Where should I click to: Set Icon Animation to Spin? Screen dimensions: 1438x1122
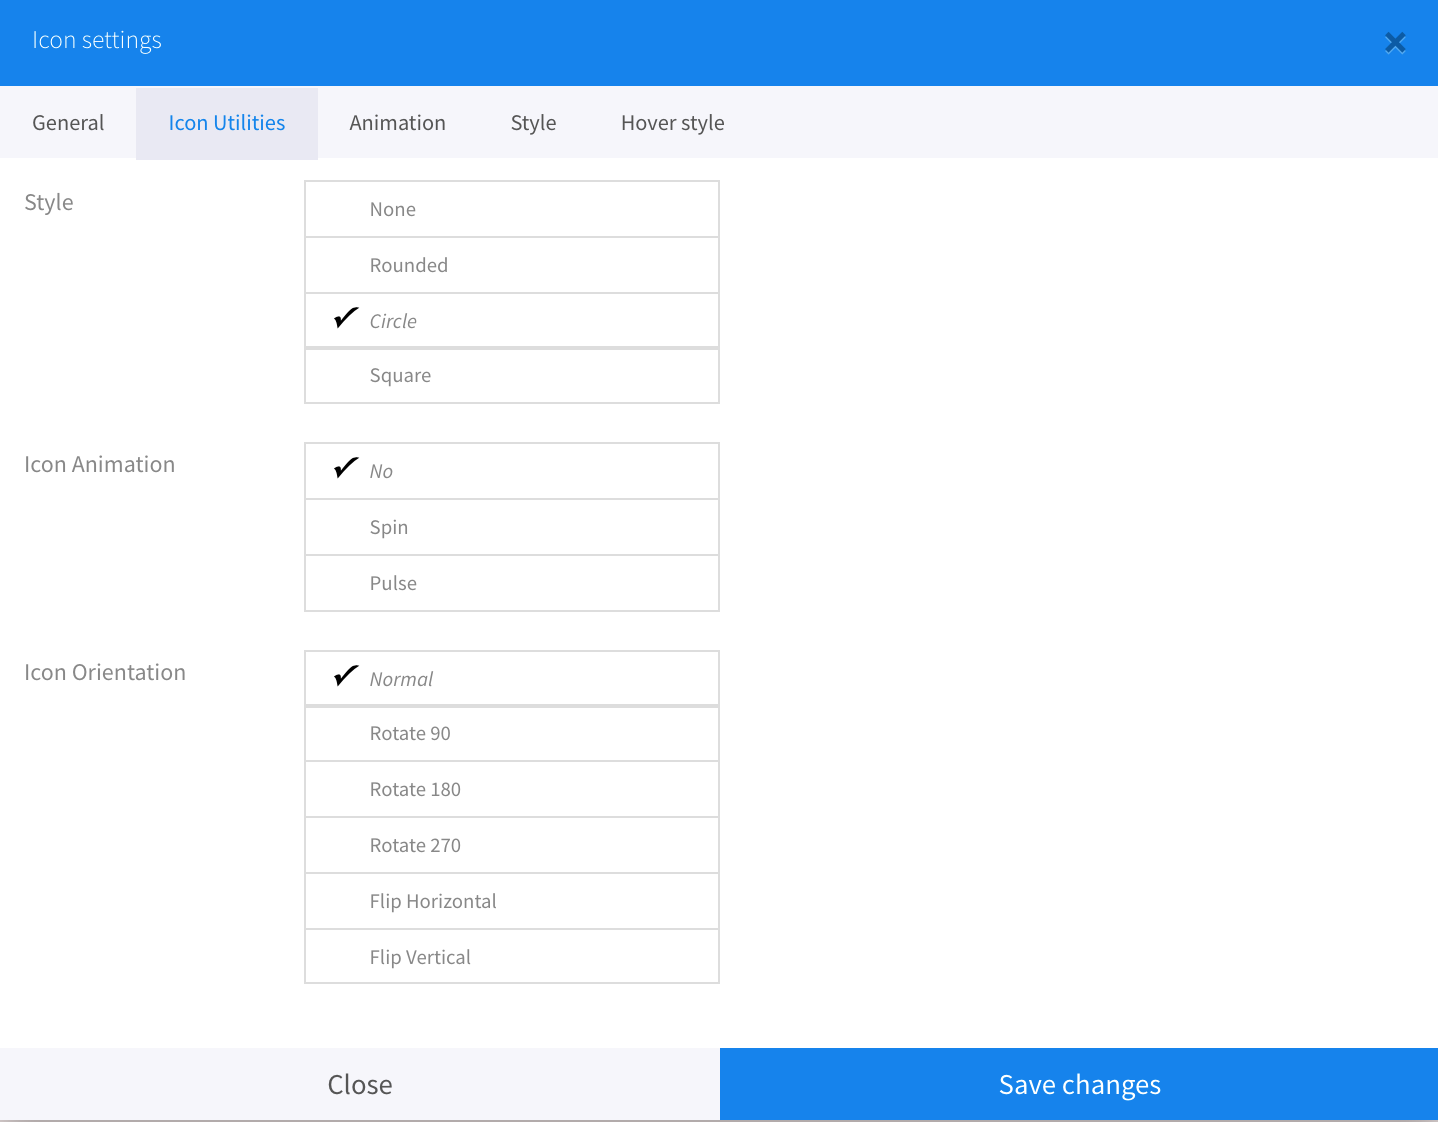(x=512, y=527)
